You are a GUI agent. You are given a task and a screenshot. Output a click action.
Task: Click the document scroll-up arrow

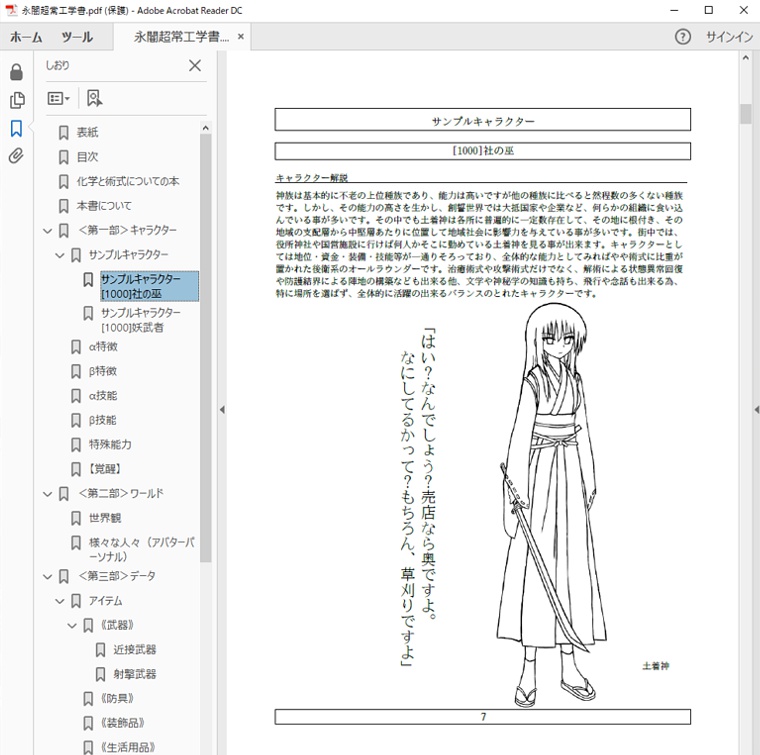pyautogui.click(x=745, y=58)
